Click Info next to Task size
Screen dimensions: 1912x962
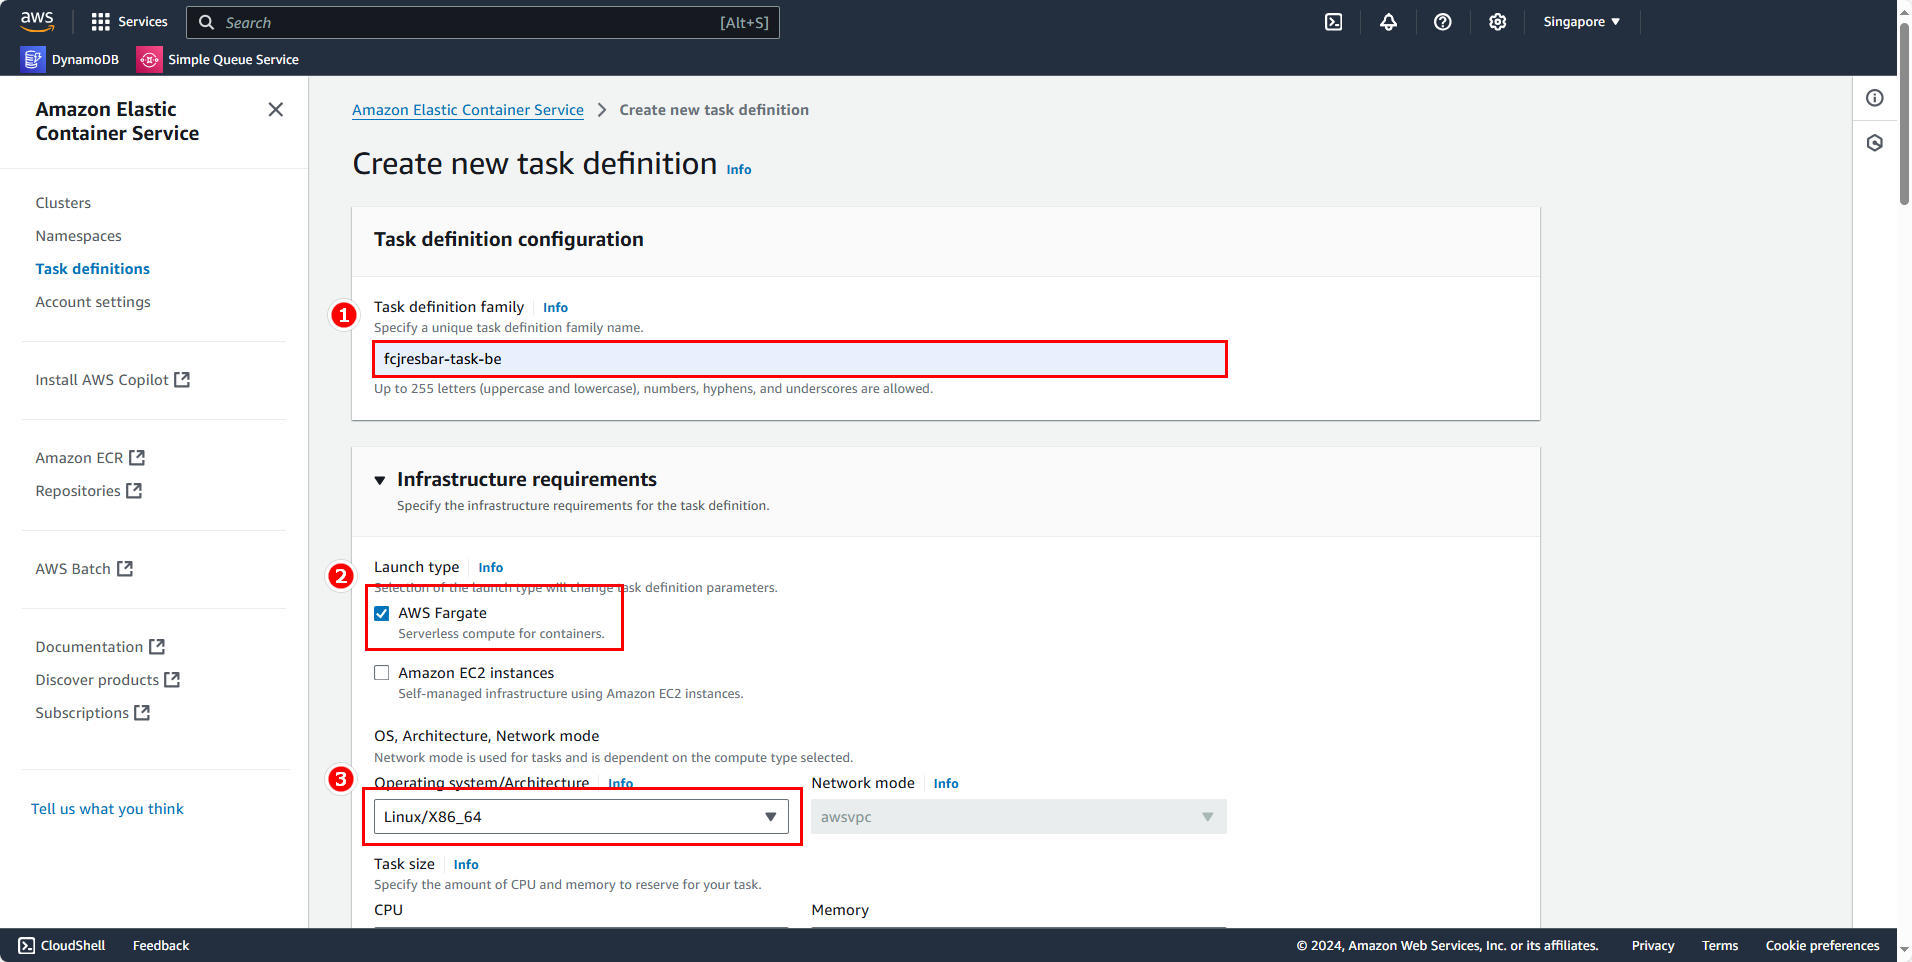coord(466,865)
